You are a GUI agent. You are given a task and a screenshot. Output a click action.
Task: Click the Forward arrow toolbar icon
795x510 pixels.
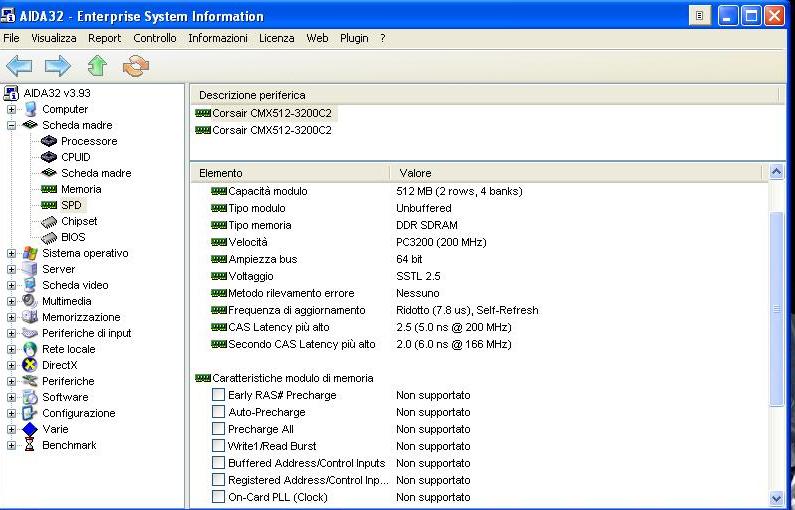coord(58,66)
